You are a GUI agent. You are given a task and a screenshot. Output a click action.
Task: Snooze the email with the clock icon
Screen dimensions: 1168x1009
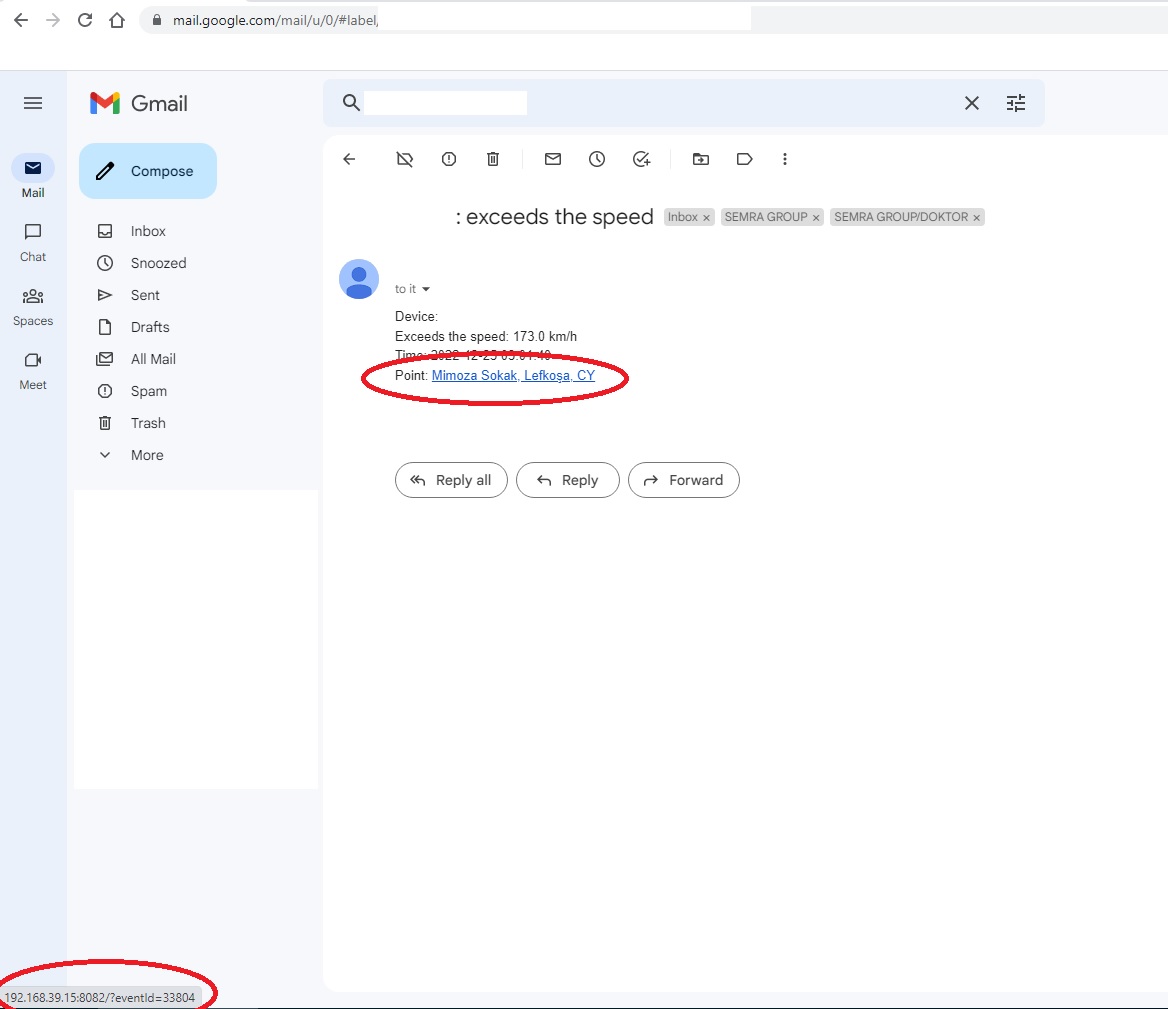coord(597,159)
